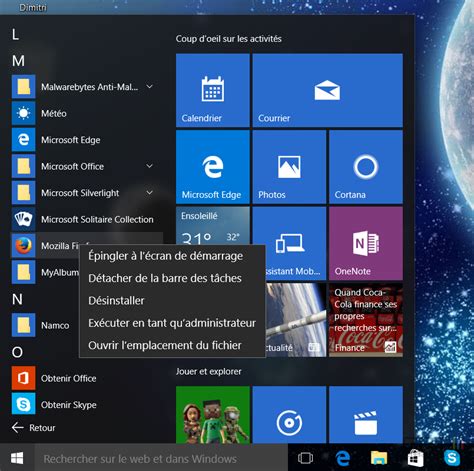Click the Microsoft Solitaire Collection label
This screenshot has height=471, width=474.
click(x=97, y=220)
